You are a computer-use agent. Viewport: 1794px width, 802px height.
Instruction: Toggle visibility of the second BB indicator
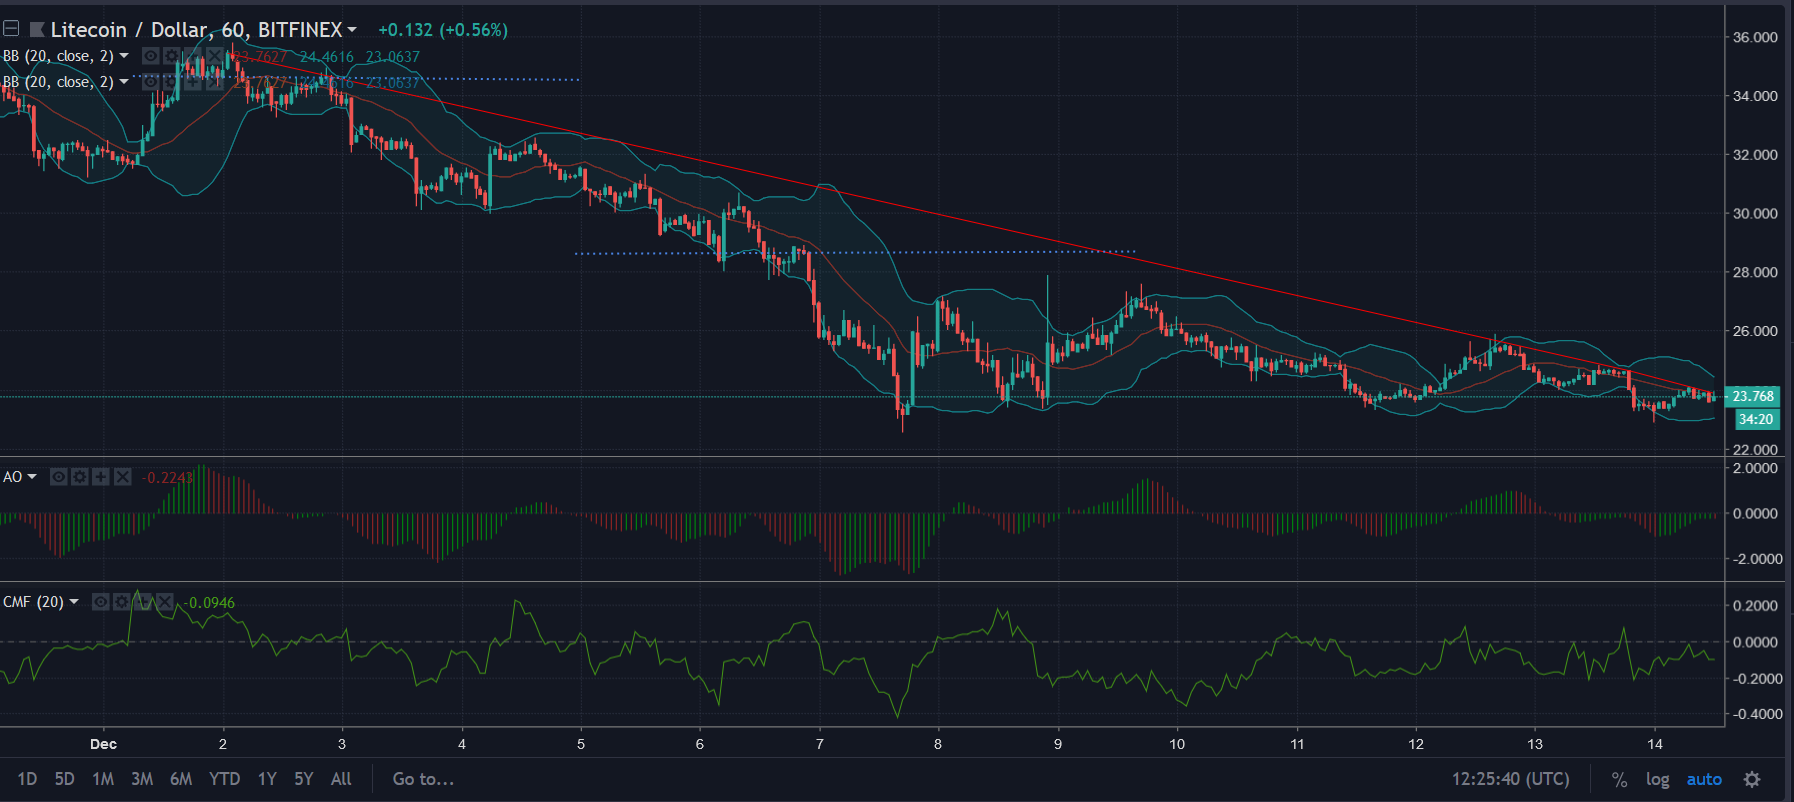[x=150, y=82]
